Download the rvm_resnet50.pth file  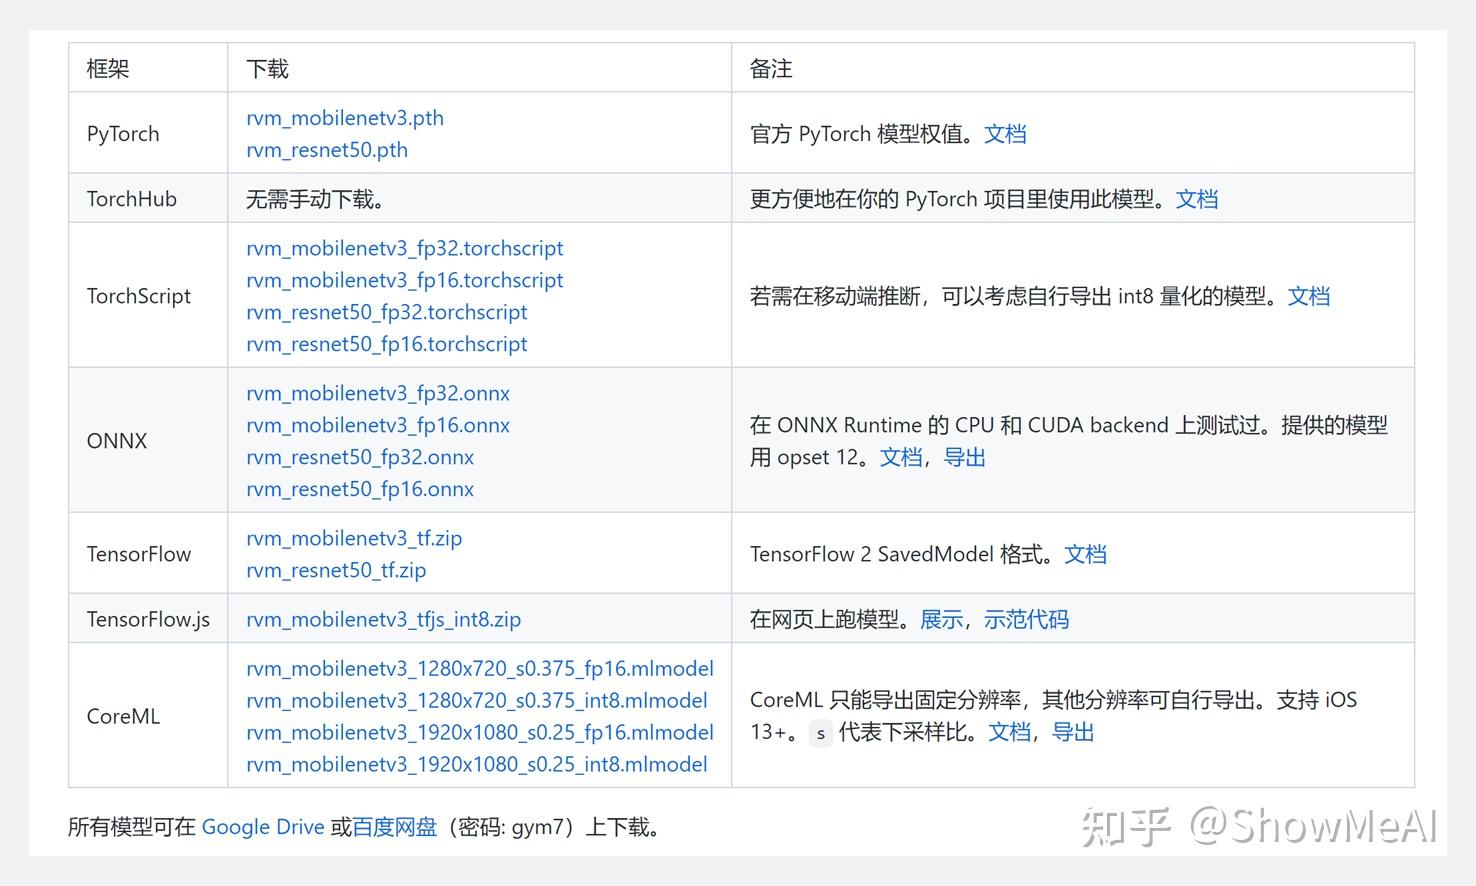[326, 150]
